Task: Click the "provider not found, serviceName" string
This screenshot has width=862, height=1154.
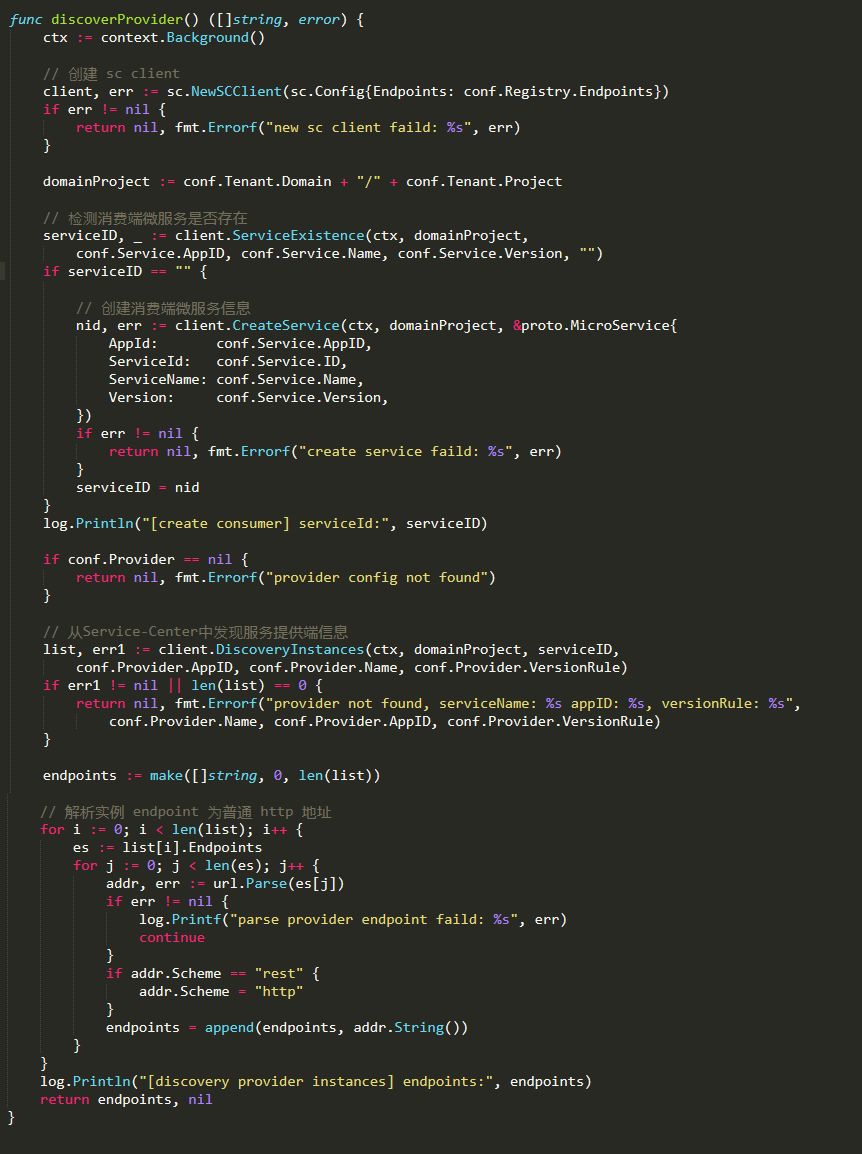Action: coord(529,704)
